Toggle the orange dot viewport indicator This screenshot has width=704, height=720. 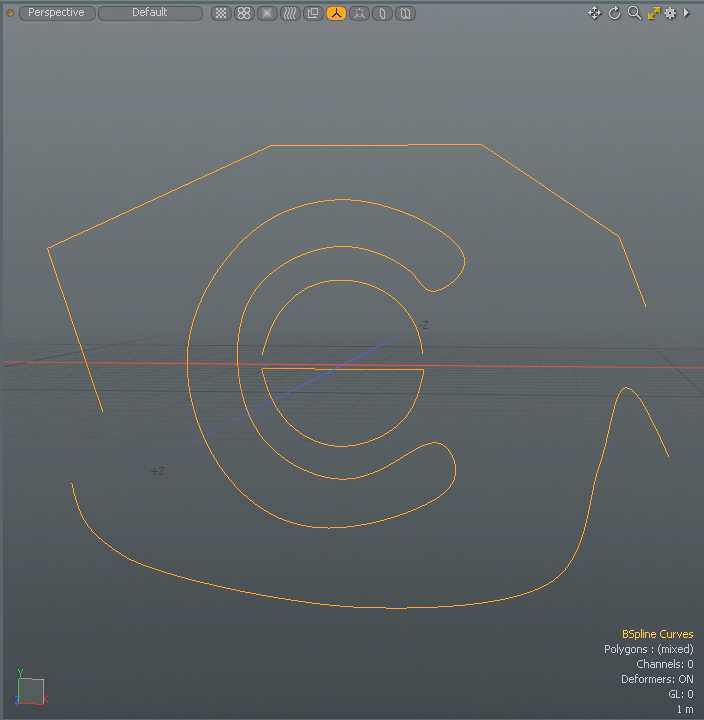pos(10,13)
